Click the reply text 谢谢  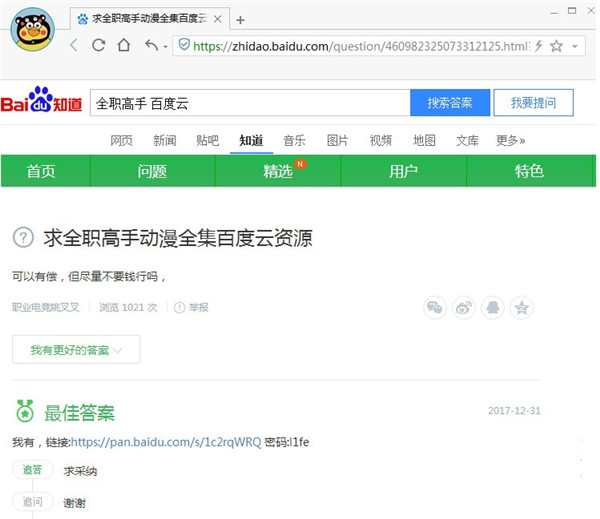tap(75, 503)
